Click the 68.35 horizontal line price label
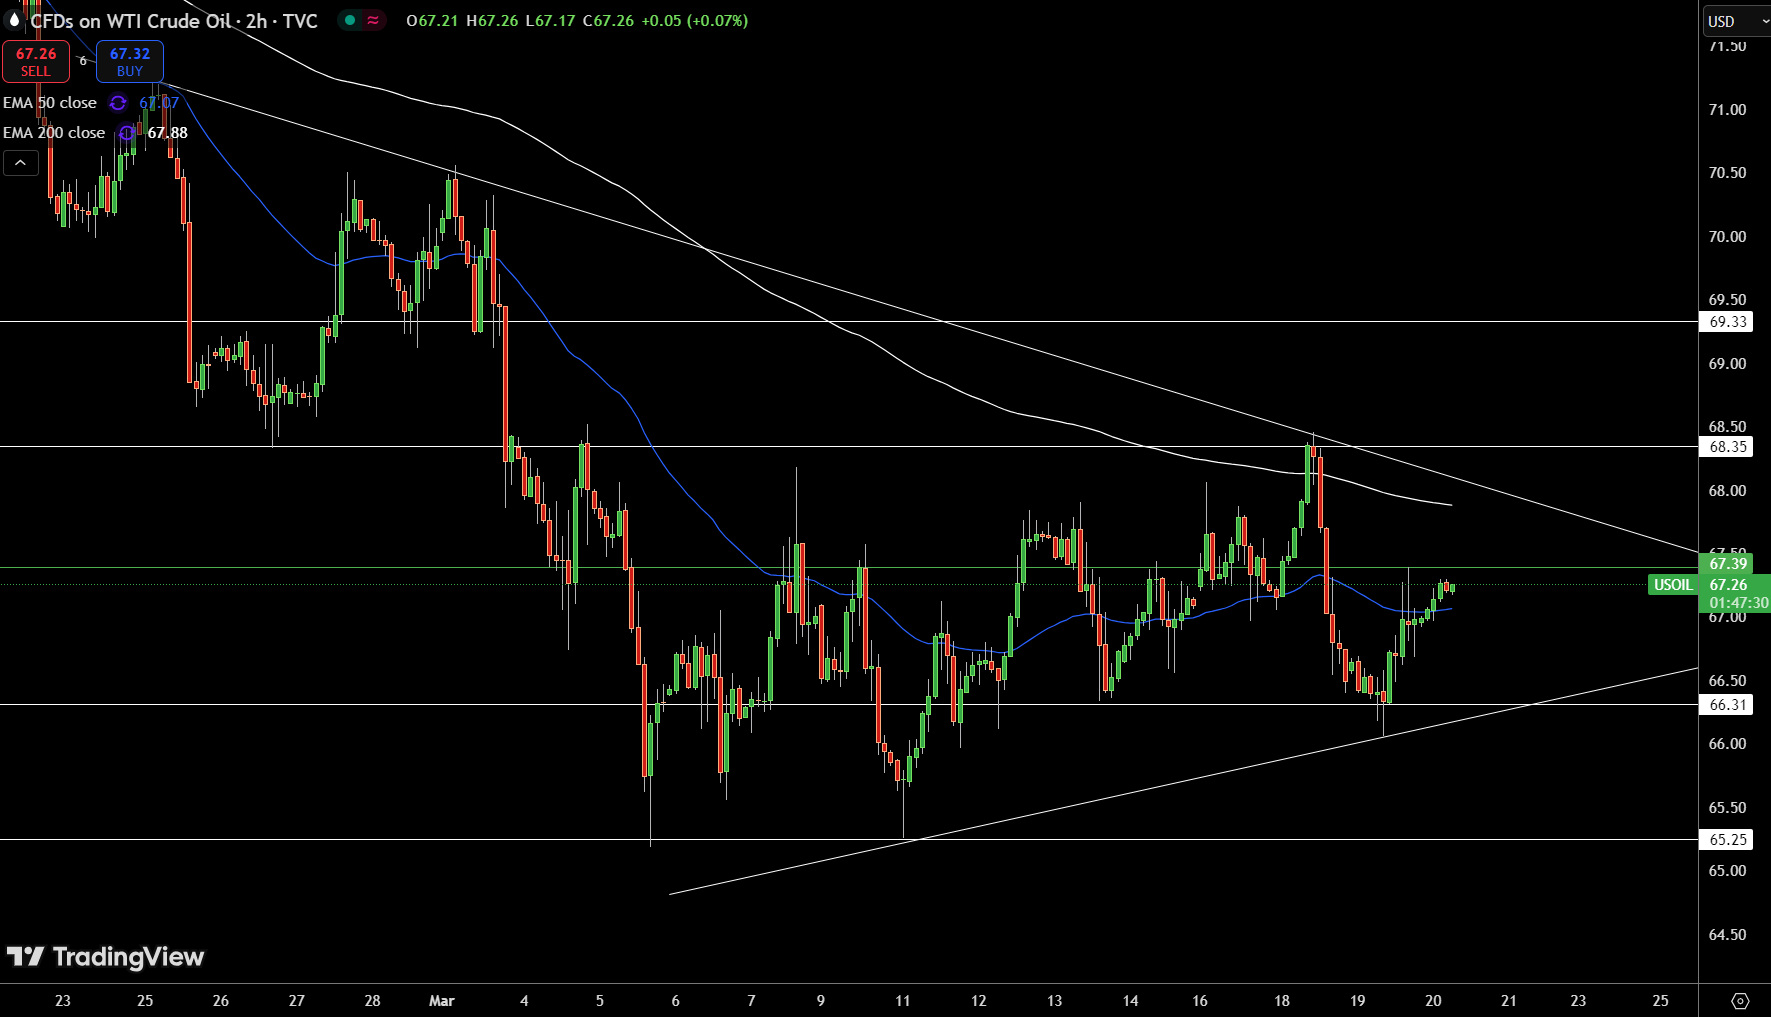The width and height of the screenshot is (1771, 1017). click(1727, 447)
